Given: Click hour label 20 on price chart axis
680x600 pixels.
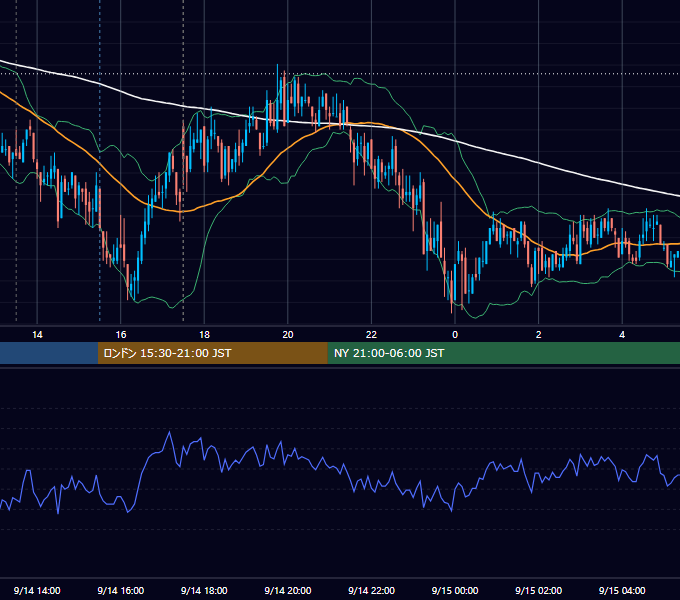Looking at the screenshot, I should [x=288, y=335].
